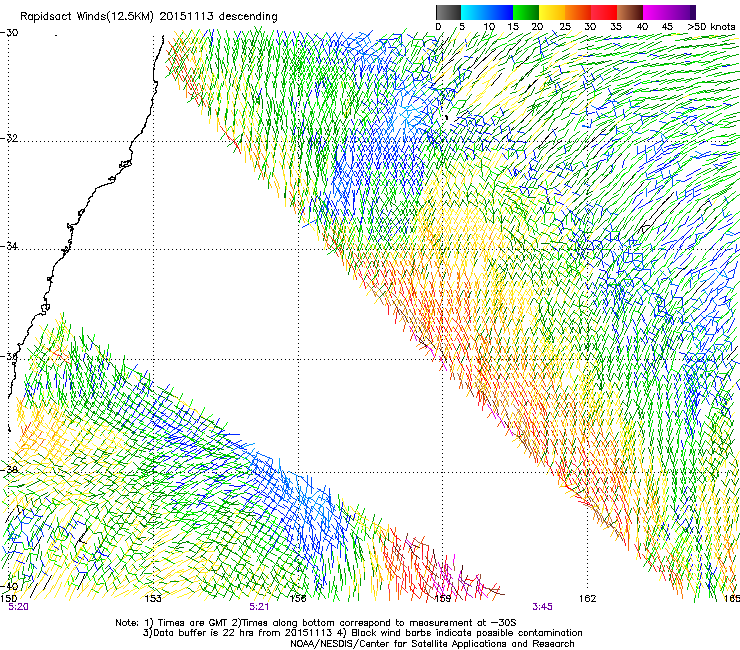Click the '-30' latitude label

pyautogui.click(x=9, y=33)
